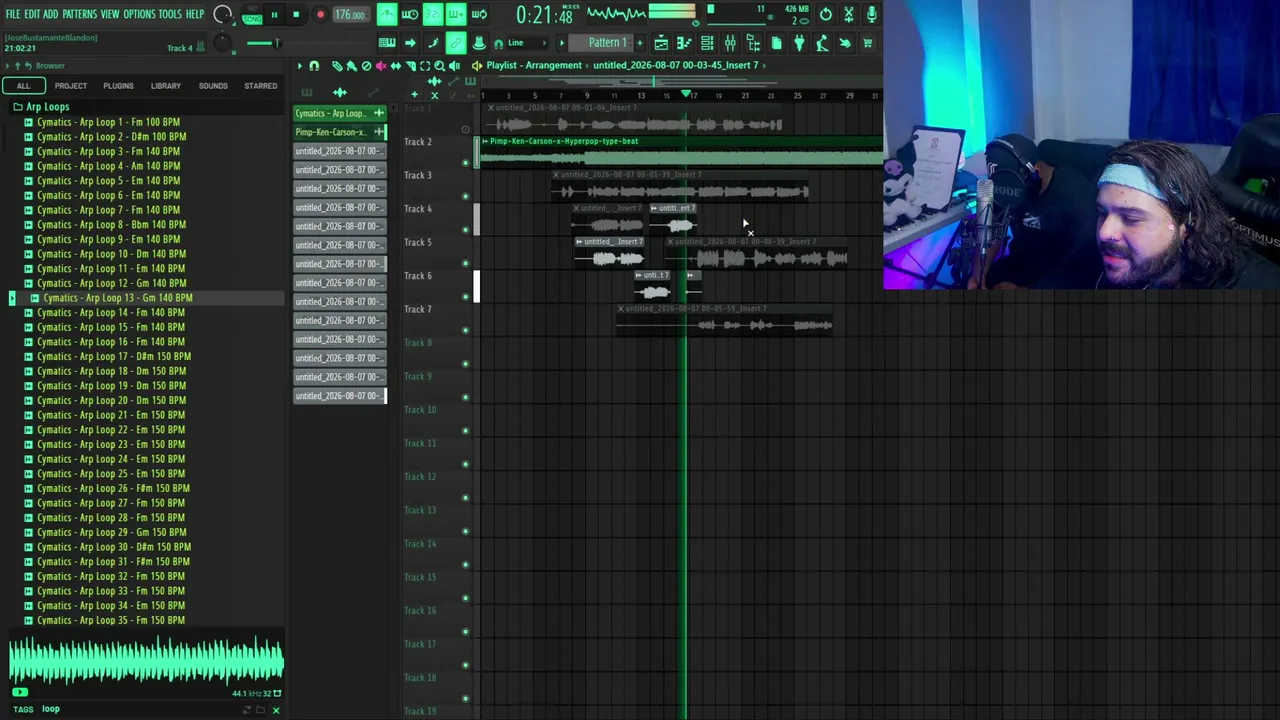The image size is (1280, 720).
Task: Click the arrow left of Pattern 1
Action: click(561, 43)
